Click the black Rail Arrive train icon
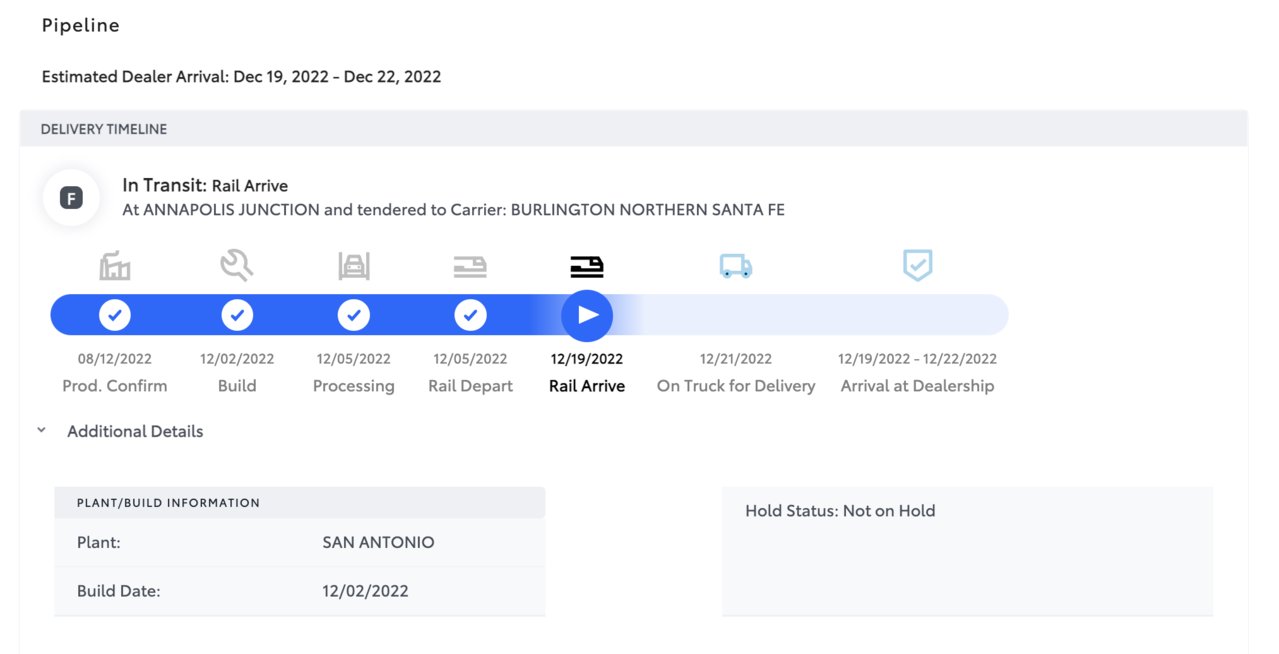This screenshot has width=1279, height=654. tap(587, 266)
